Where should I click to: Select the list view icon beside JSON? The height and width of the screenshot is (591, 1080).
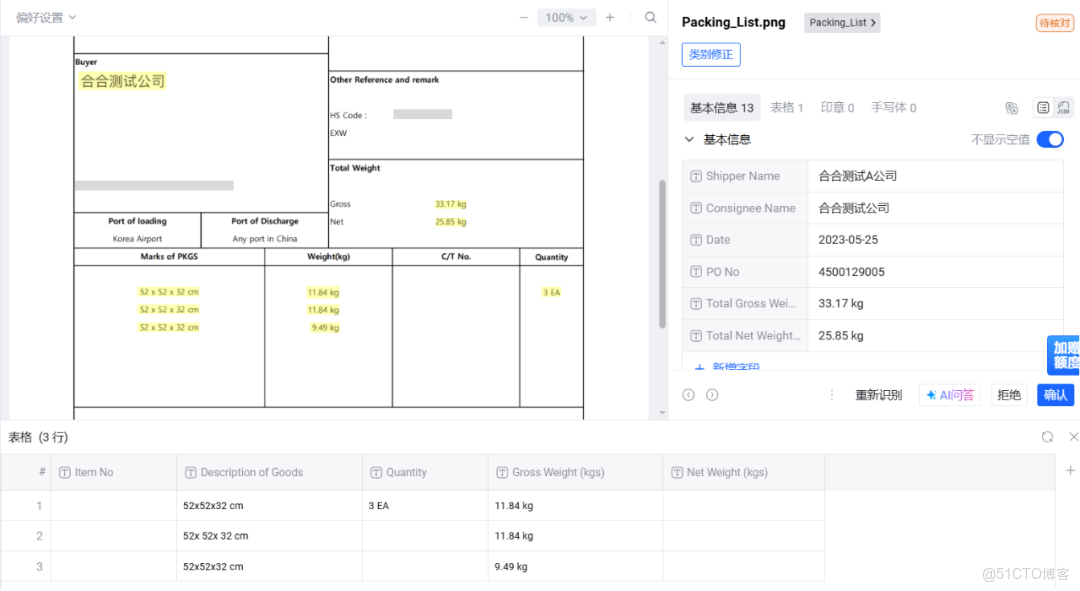1043,107
